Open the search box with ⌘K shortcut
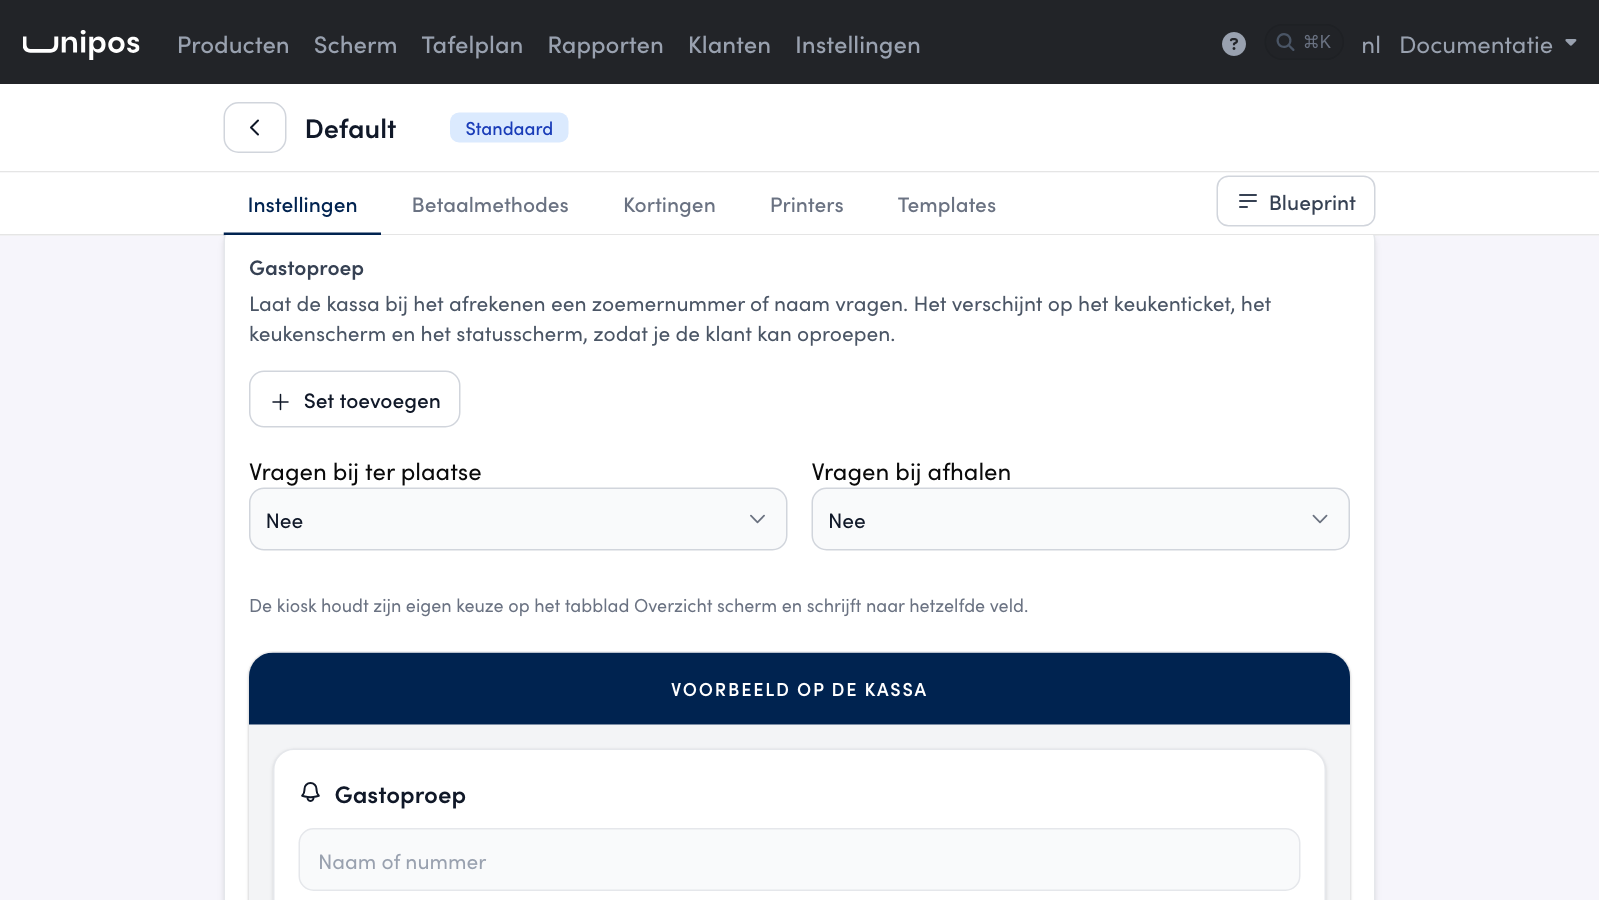Viewport: 1599px width, 900px height. pyautogui.click(x=1304, y=42)
